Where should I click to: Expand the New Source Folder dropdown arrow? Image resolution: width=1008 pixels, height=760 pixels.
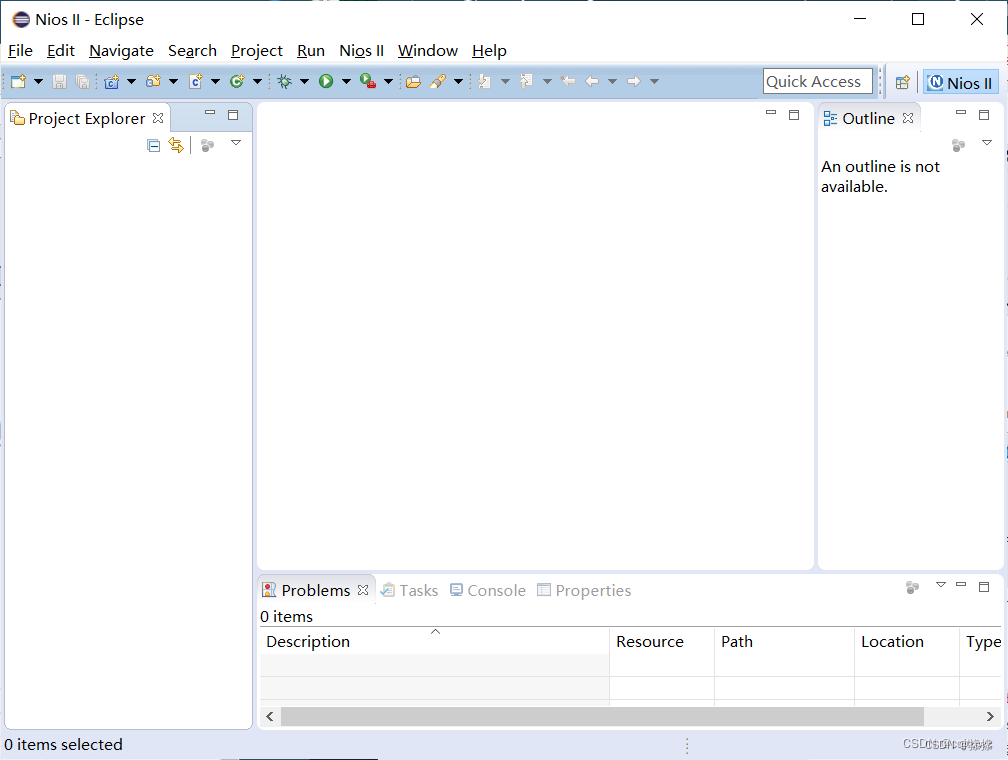174,82
